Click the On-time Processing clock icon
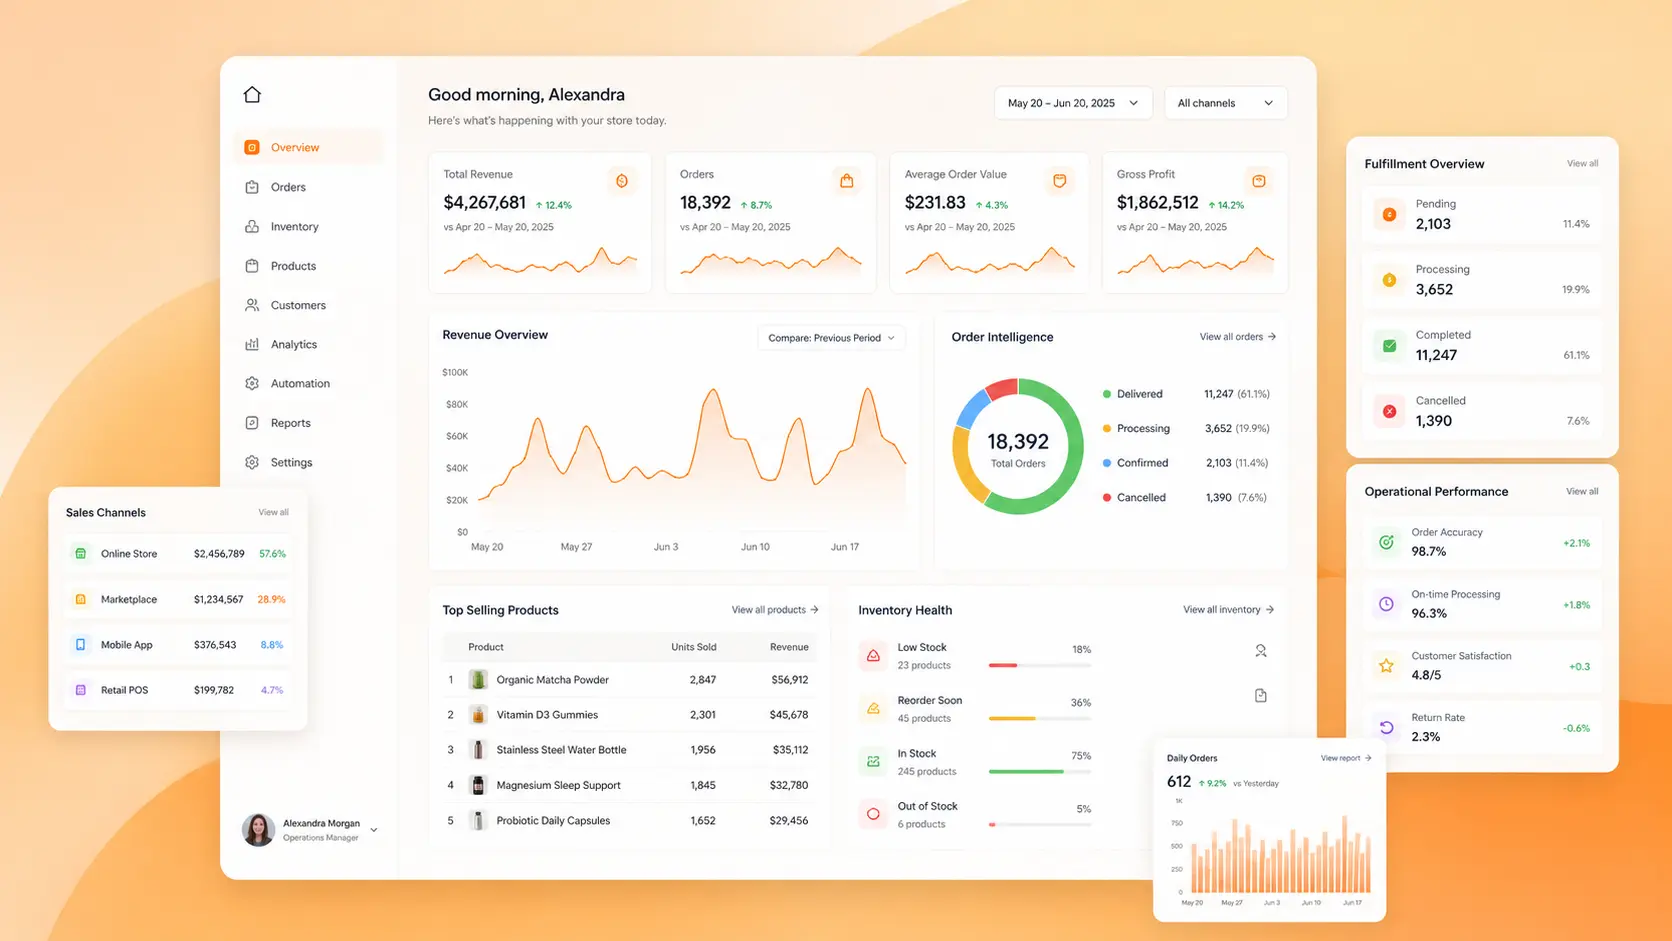The height and width of the screenshot is (941, 1672). [x=1386, y=604]
